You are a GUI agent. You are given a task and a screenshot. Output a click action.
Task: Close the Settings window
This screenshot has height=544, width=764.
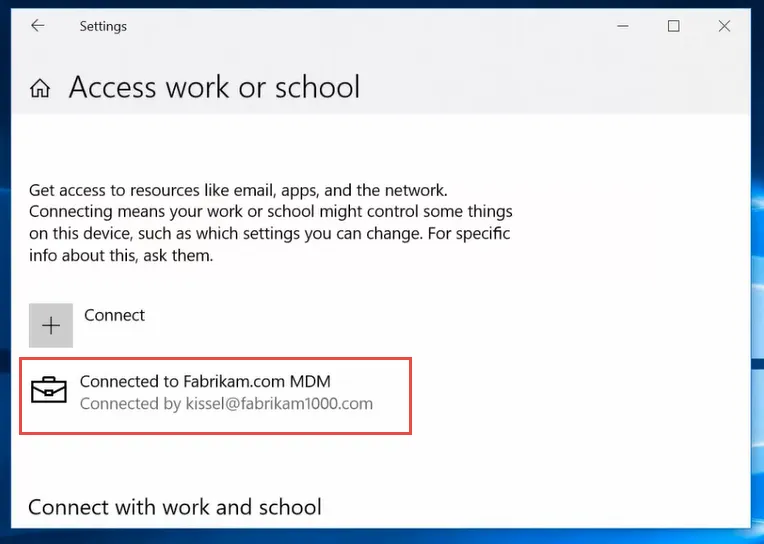pos(724,26)
